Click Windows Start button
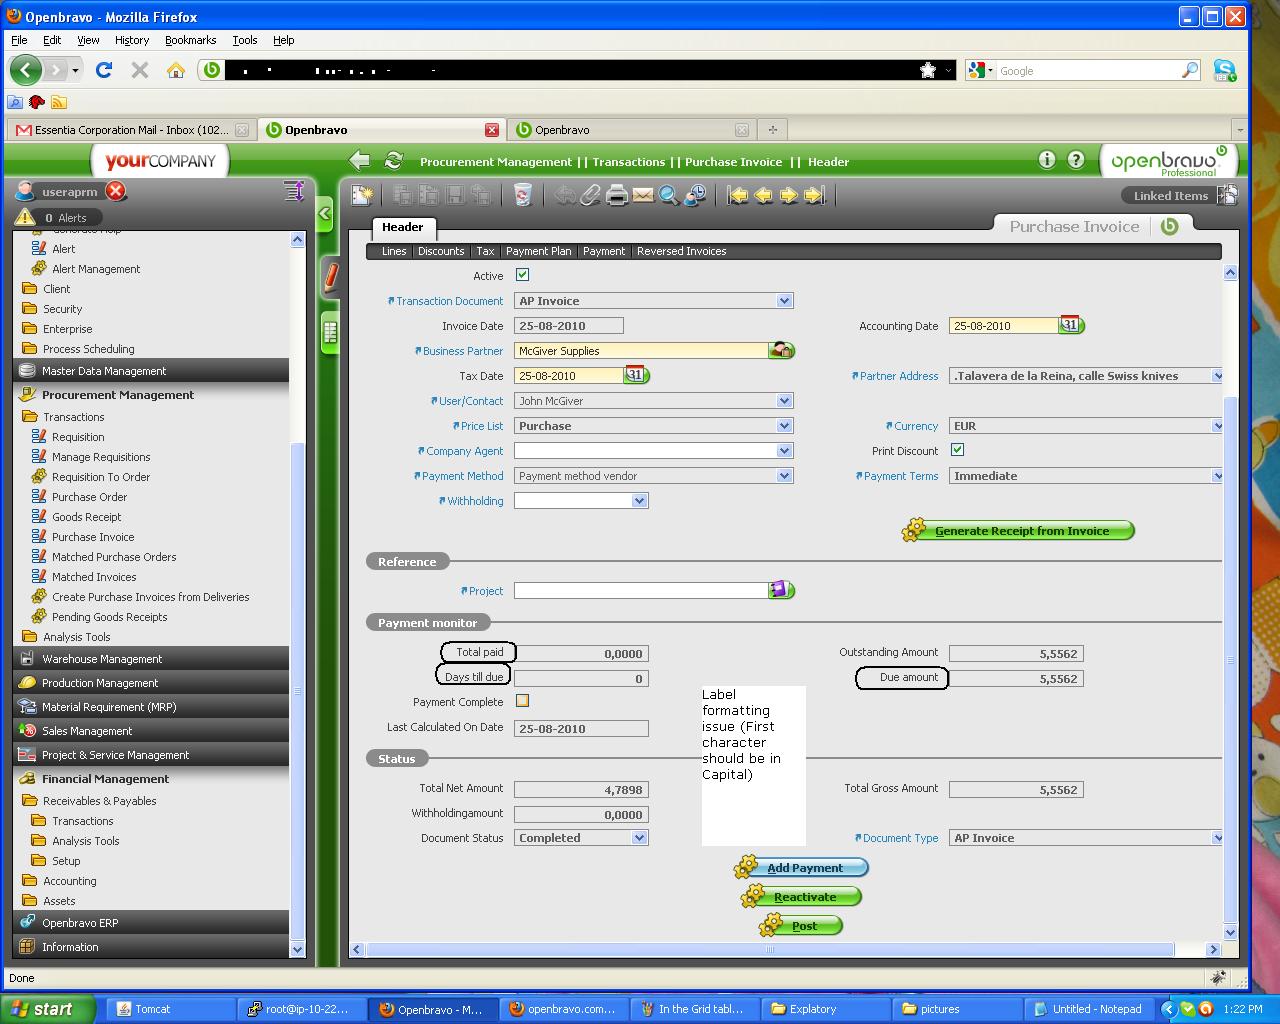 (x=48, y=1009)
